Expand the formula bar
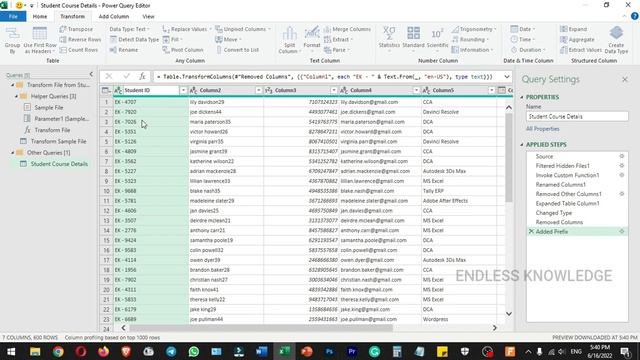Screen dimensions: 640x360 pyautogui.click(x=507, y=76)
